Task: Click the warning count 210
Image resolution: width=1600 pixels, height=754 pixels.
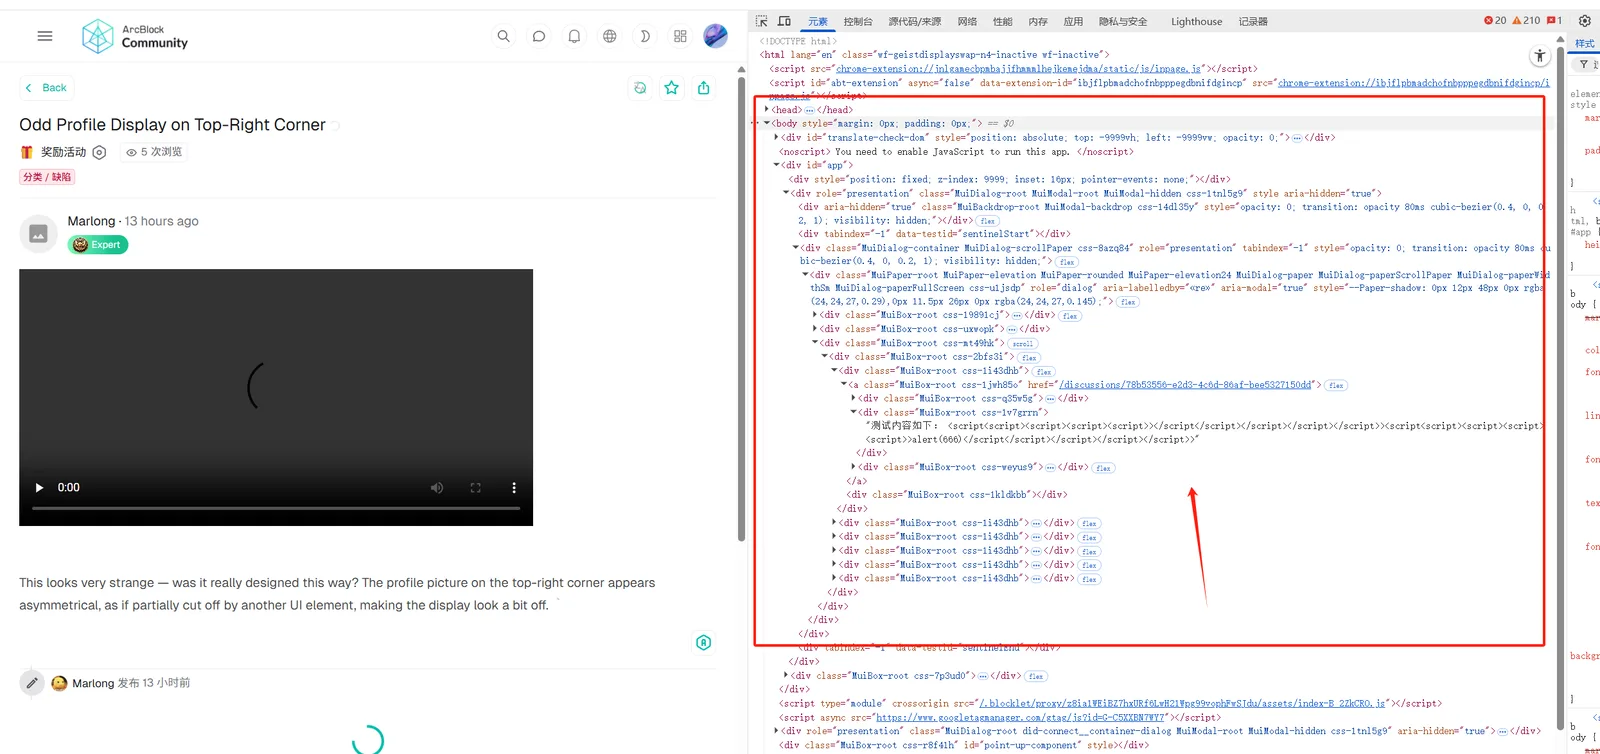Action: [1526, 21]
